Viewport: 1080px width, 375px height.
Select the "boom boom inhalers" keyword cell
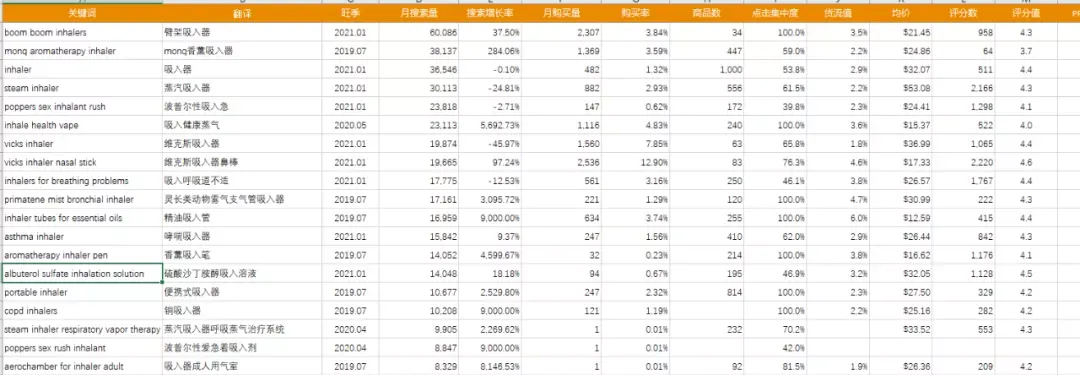click(x=81, y=32)
